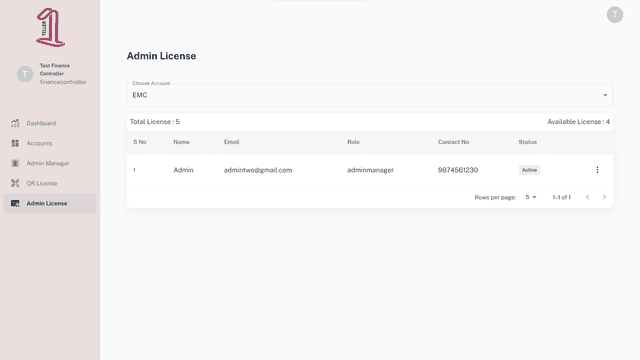Click the QR License icon
This screenshot has width=640, height=360.
[x=15, y=183]
